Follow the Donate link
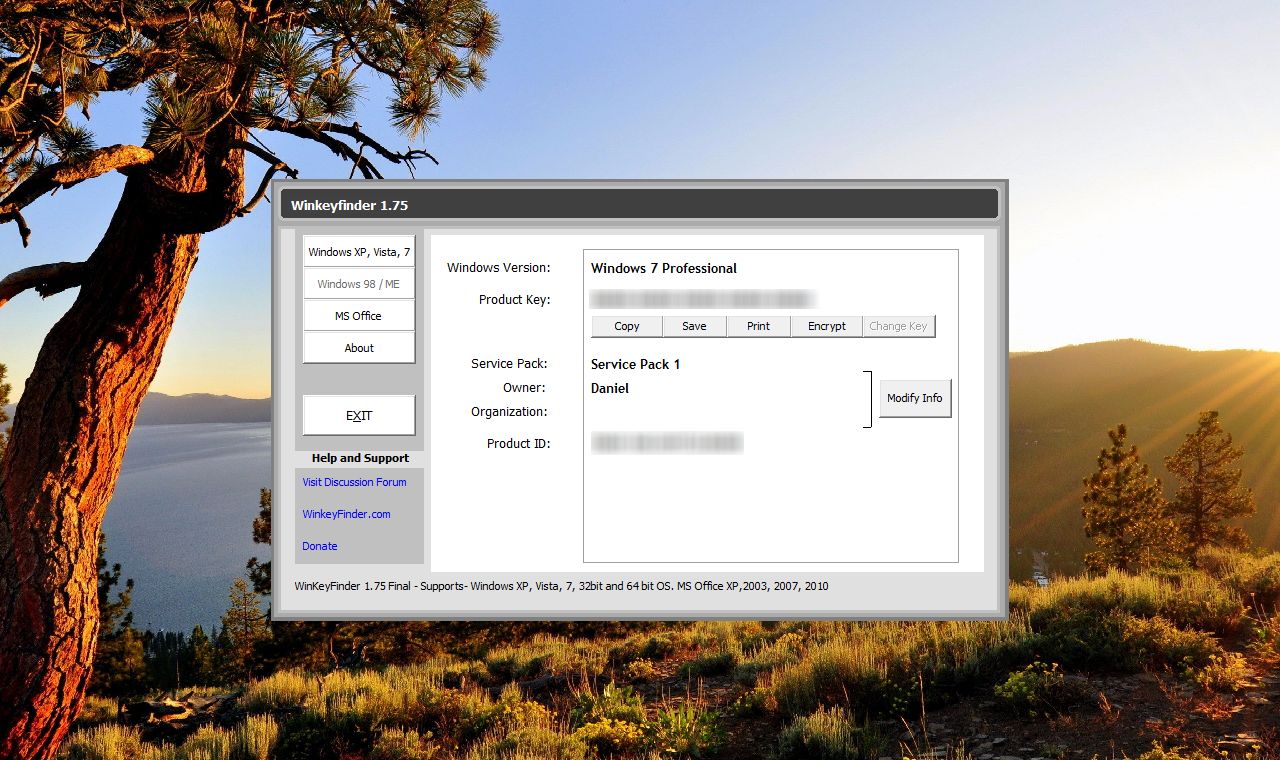This screenshot has height=760, width=1280. (320, 546)
